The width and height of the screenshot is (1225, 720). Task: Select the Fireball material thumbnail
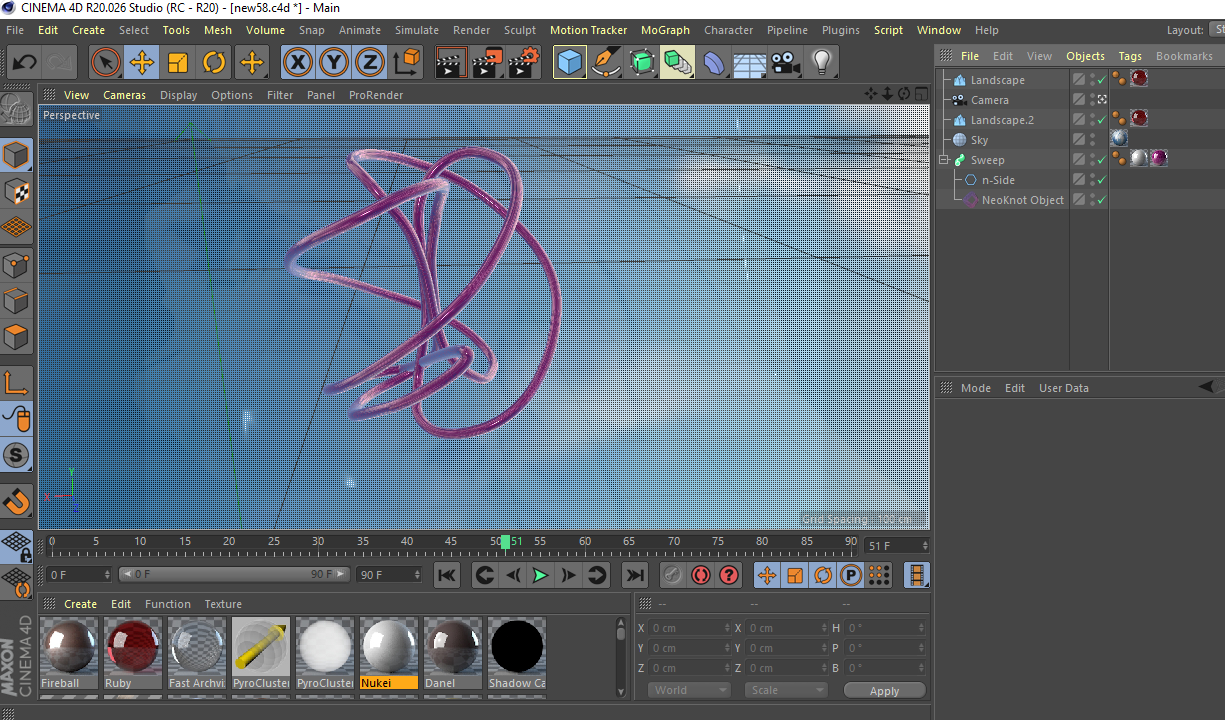(x=69, y=653)
